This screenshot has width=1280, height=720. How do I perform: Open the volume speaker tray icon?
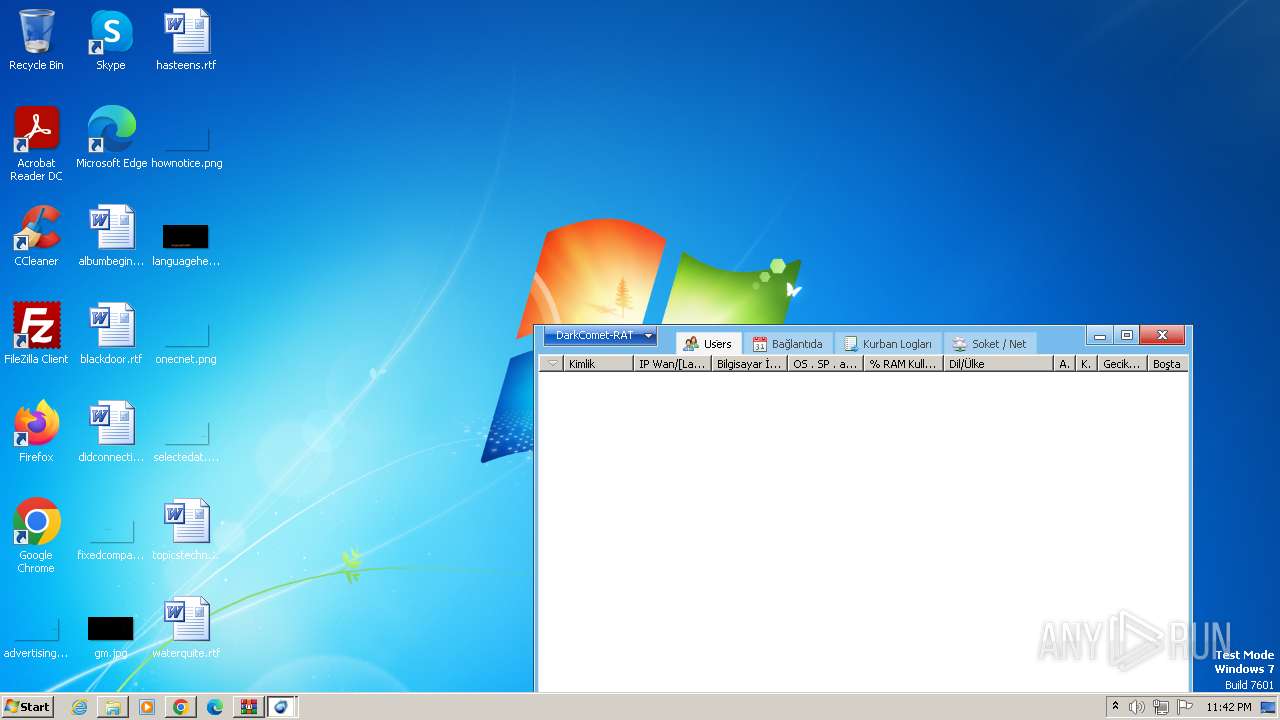1136,707
